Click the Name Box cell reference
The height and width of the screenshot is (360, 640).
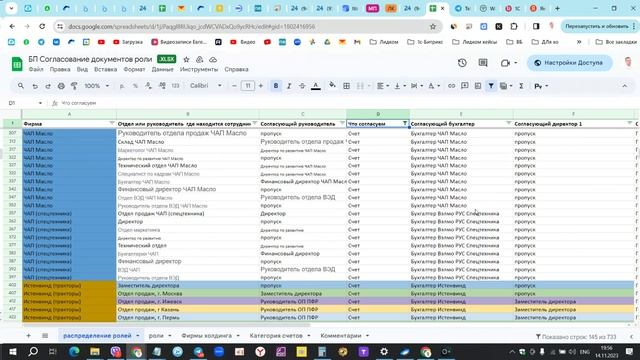tap(24, 103)
